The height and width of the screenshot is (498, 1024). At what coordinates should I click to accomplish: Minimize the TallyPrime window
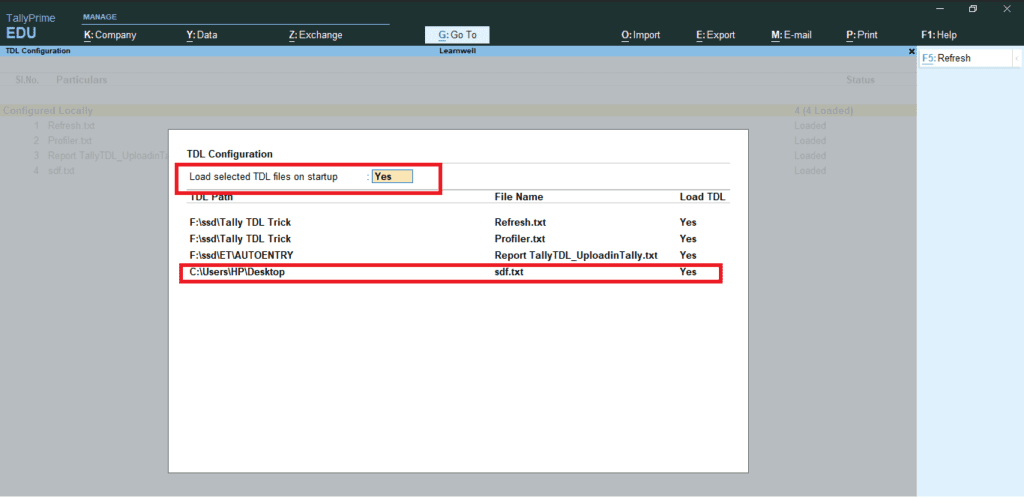tap(939, 8)
